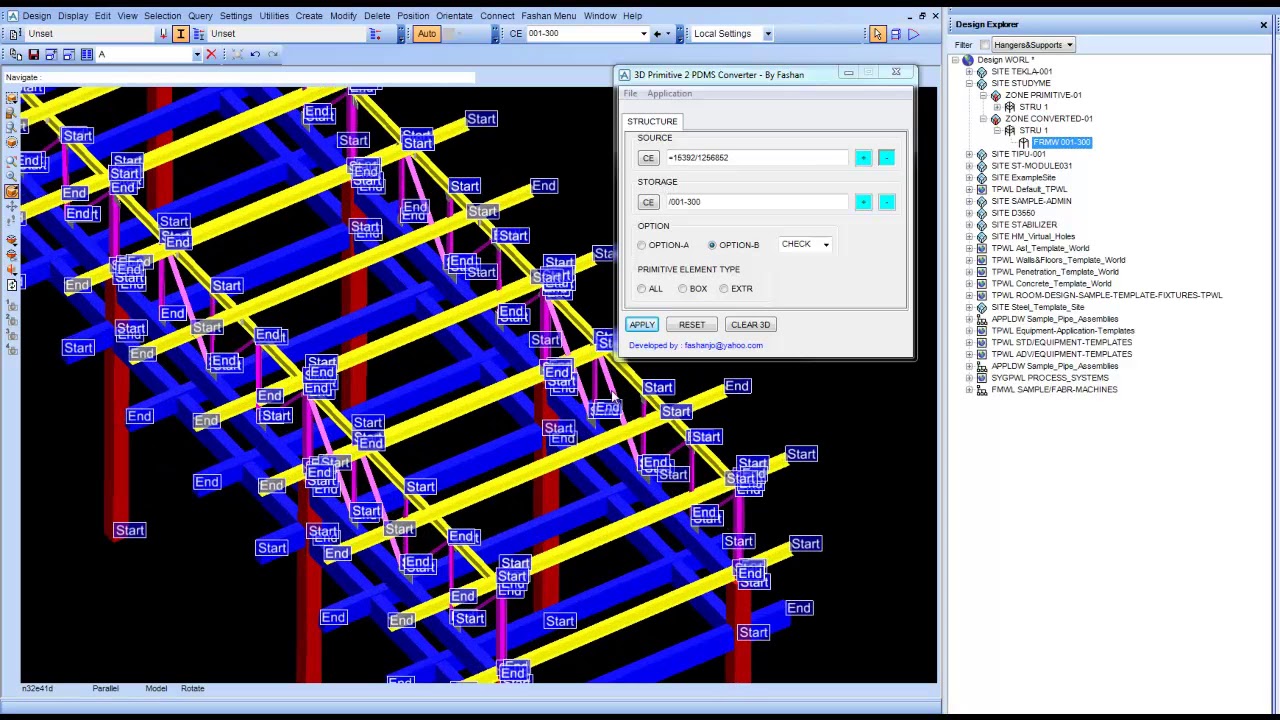Click the fashanjo@yahoo.com developer link

723,346
